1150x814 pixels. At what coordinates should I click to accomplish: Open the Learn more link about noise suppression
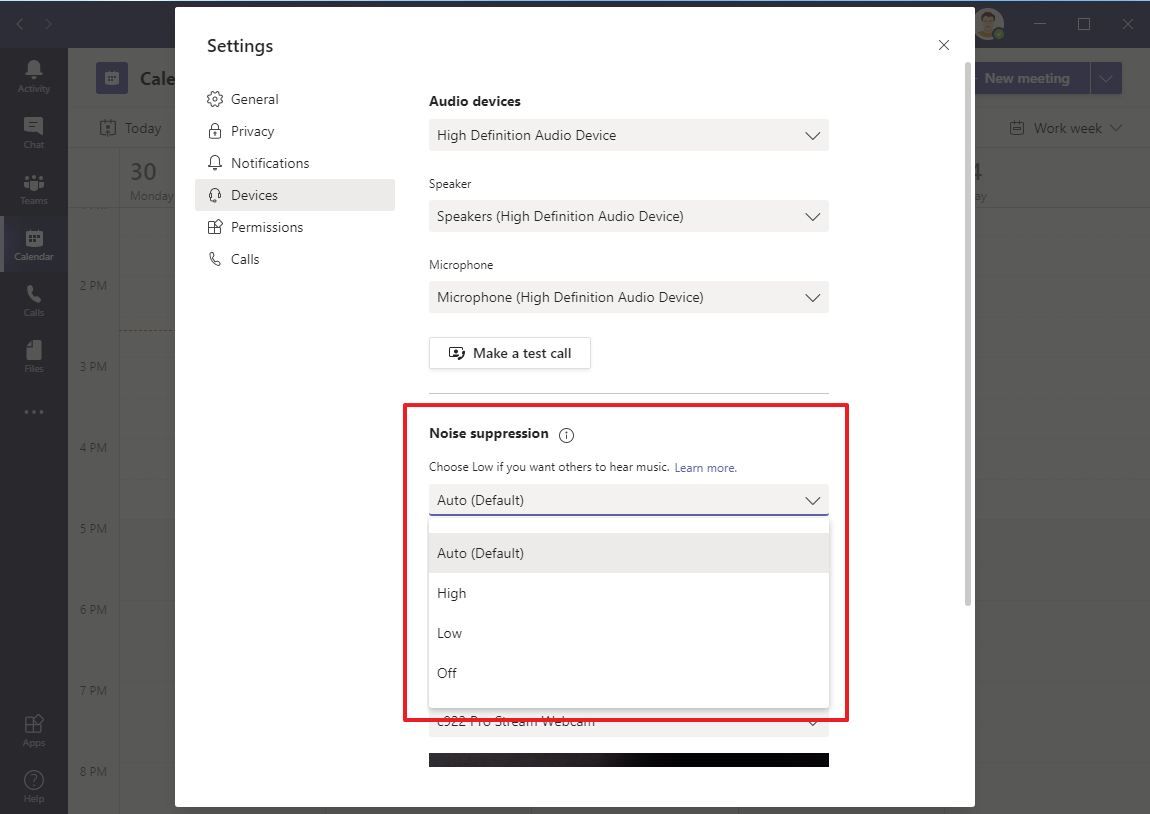point(705,467)
